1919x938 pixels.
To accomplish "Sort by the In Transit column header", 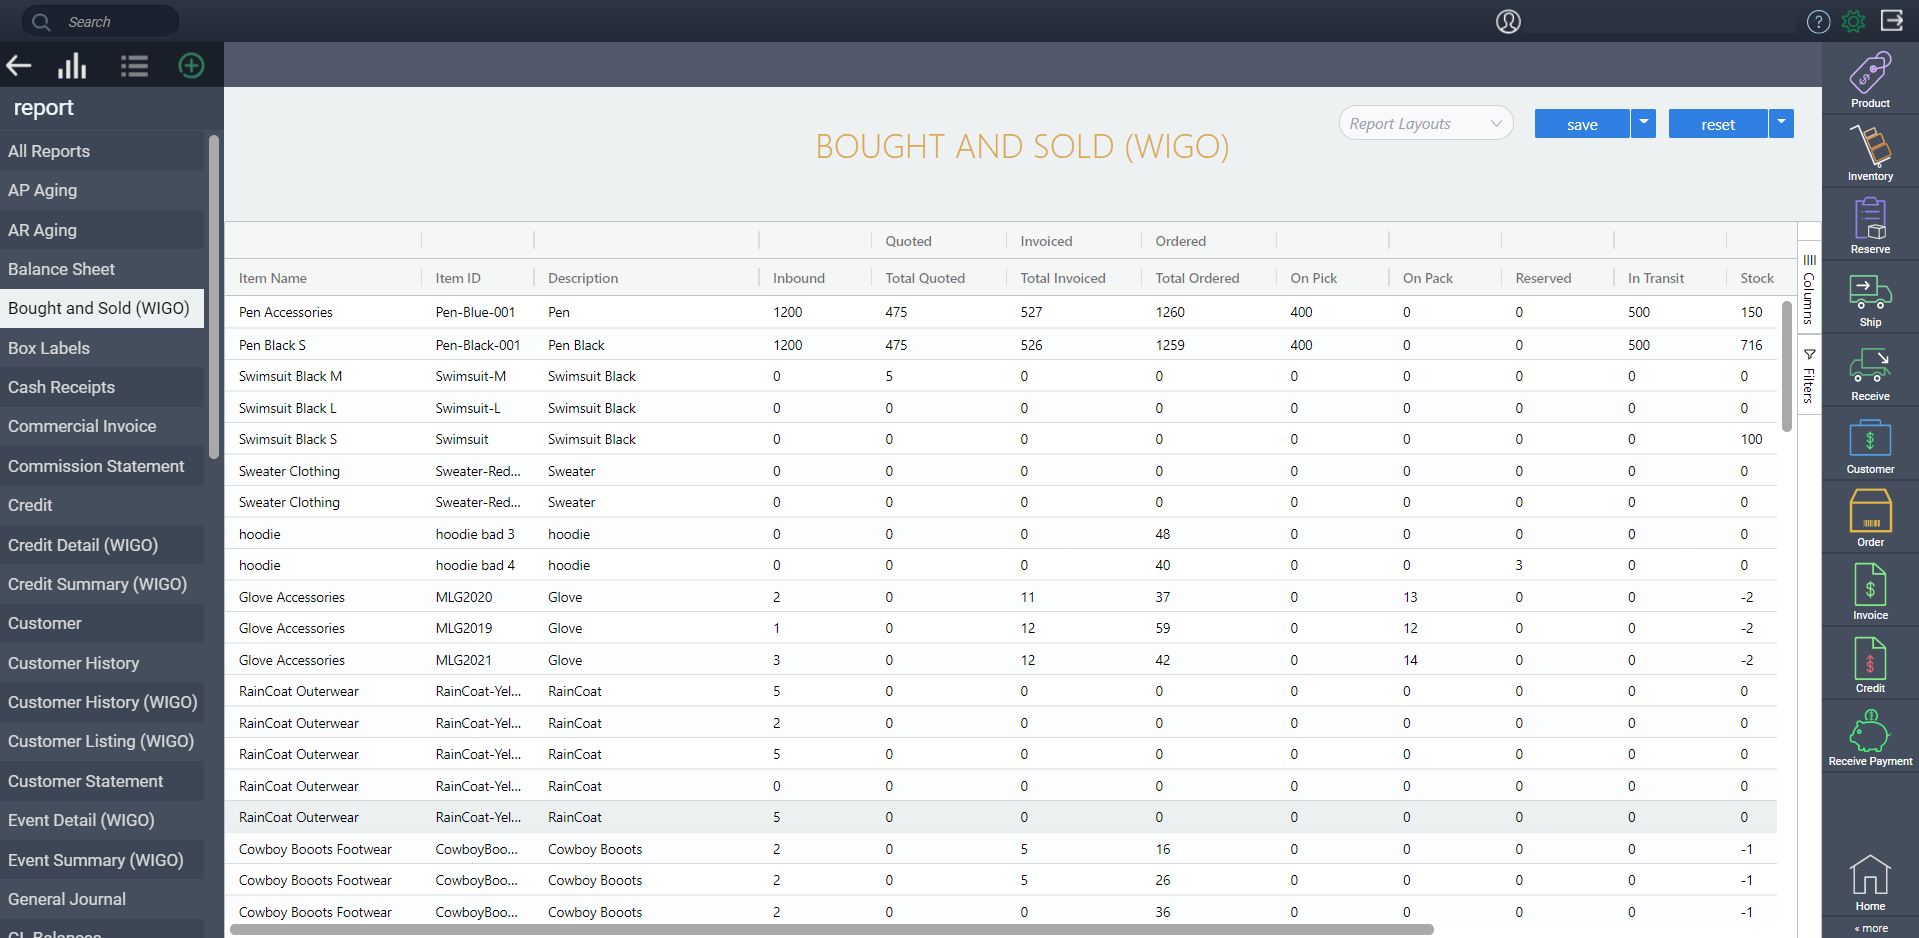I will (1656, 278).
